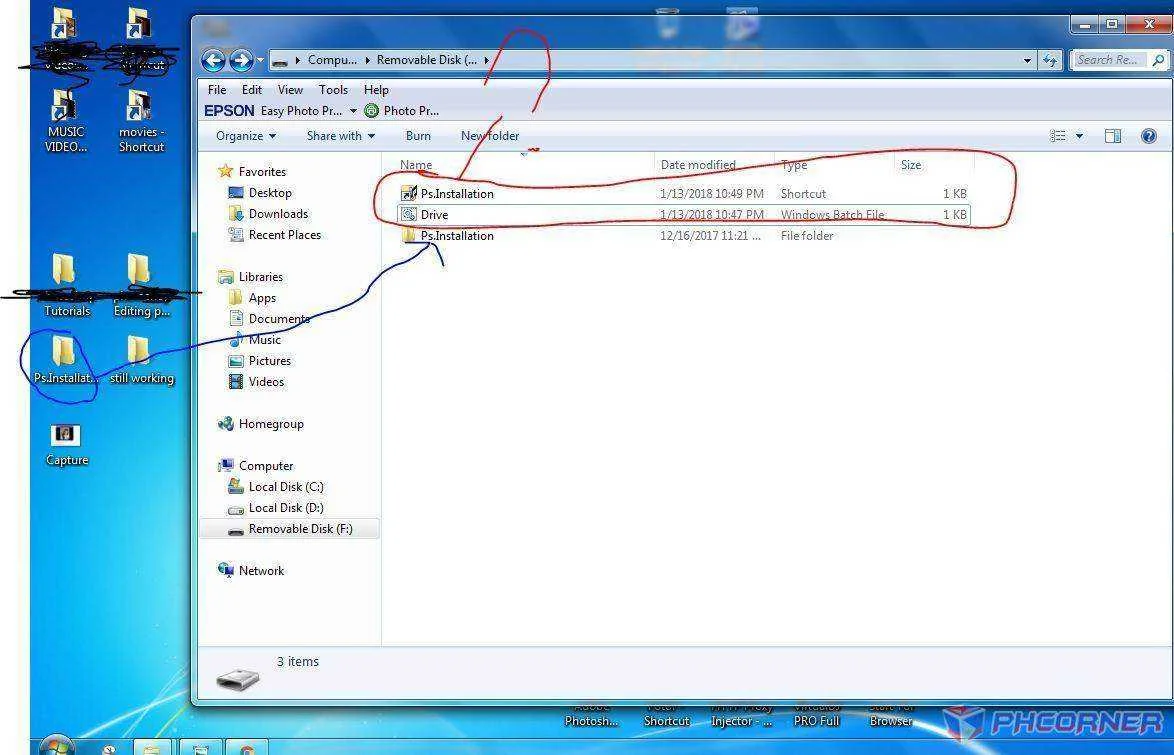Select the Ps.Installation file folder row

pos(684,236)
